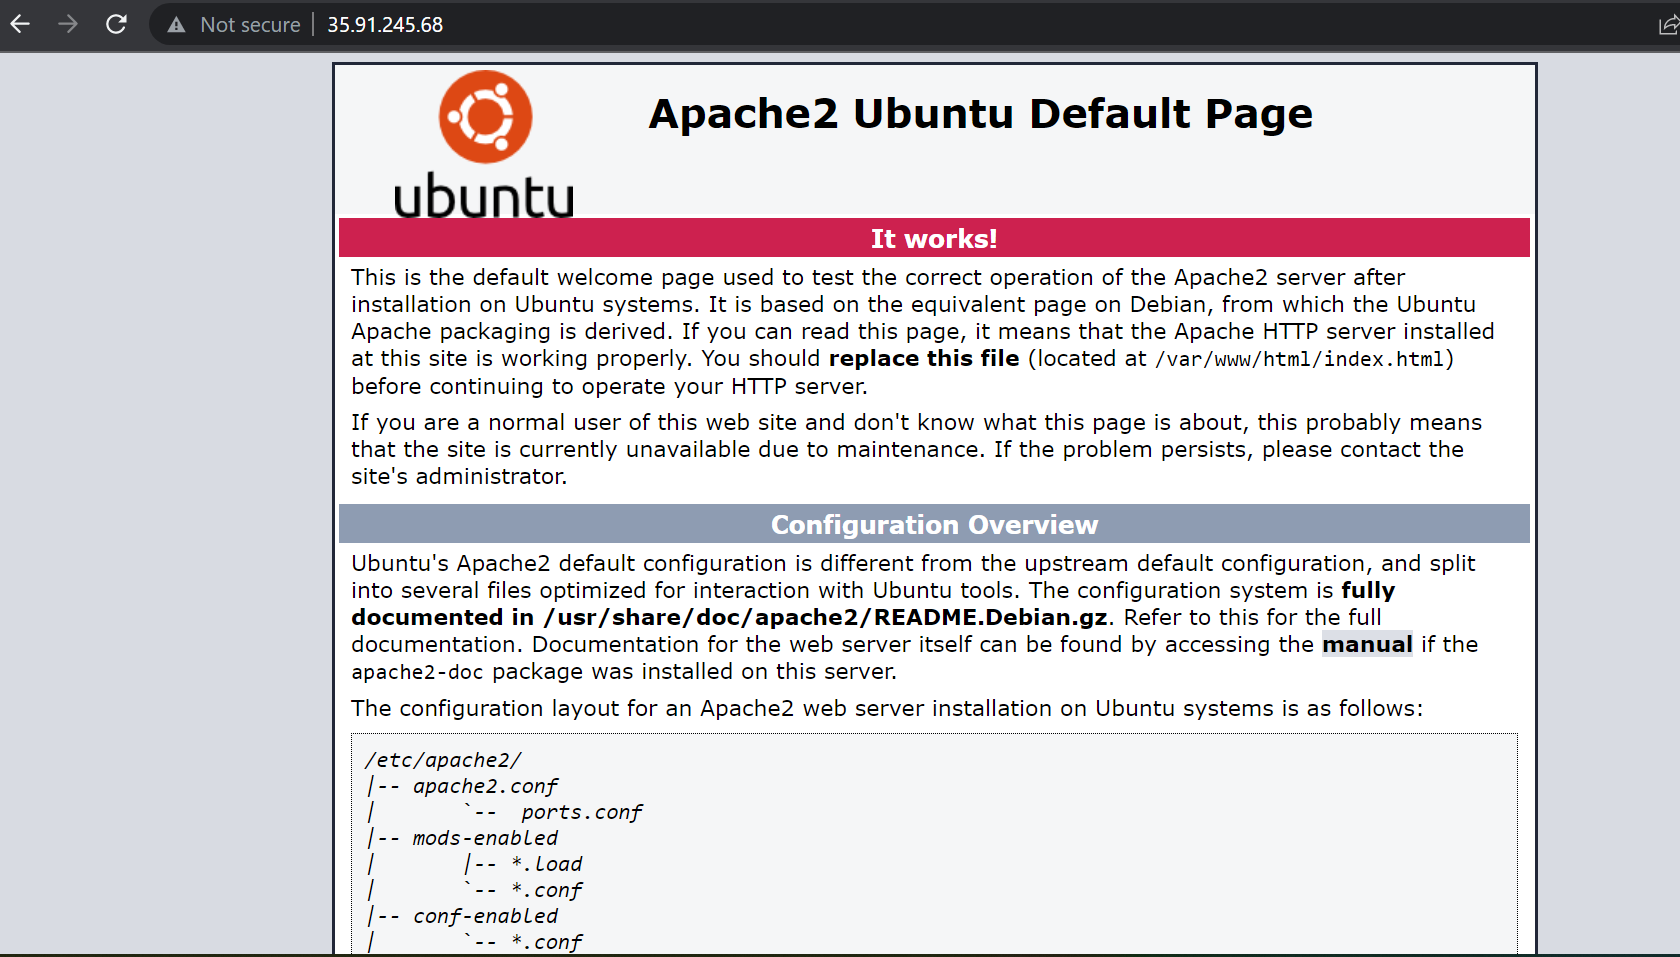Screen dimensions: 1680x957
Task: Select the '/etc/apache2/' directory entry
Action: pyautogui.click(x=443, y=760)
